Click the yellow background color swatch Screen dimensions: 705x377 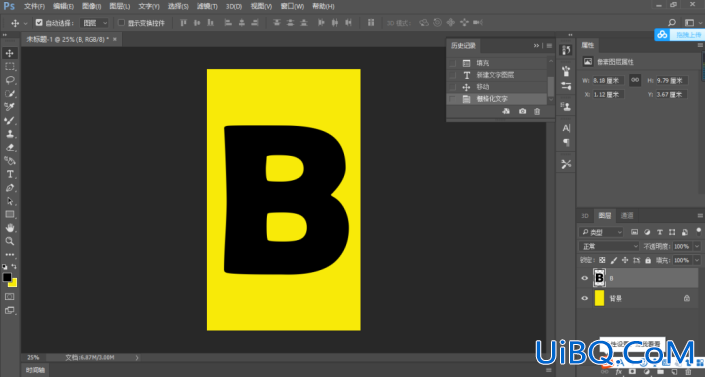point(14,284)
